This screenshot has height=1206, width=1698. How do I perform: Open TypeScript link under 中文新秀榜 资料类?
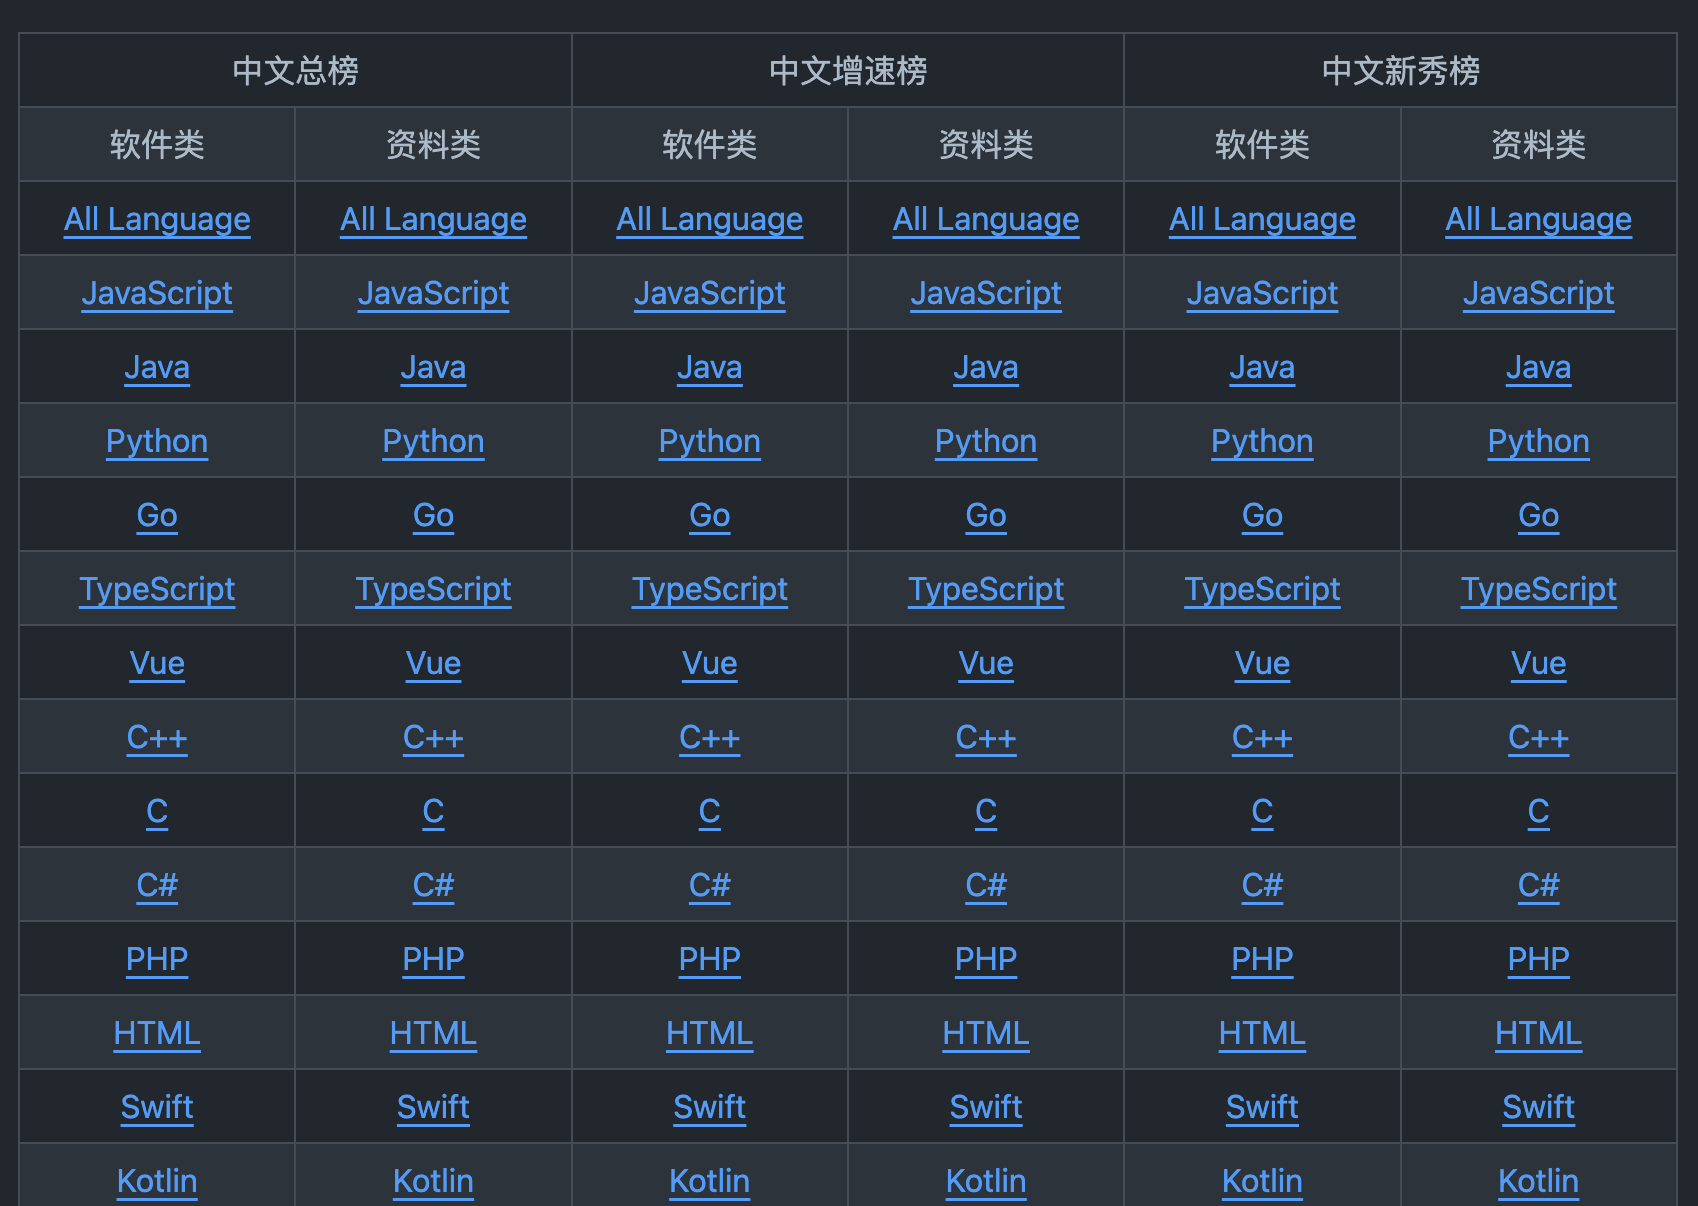[x=1538, y=589]
